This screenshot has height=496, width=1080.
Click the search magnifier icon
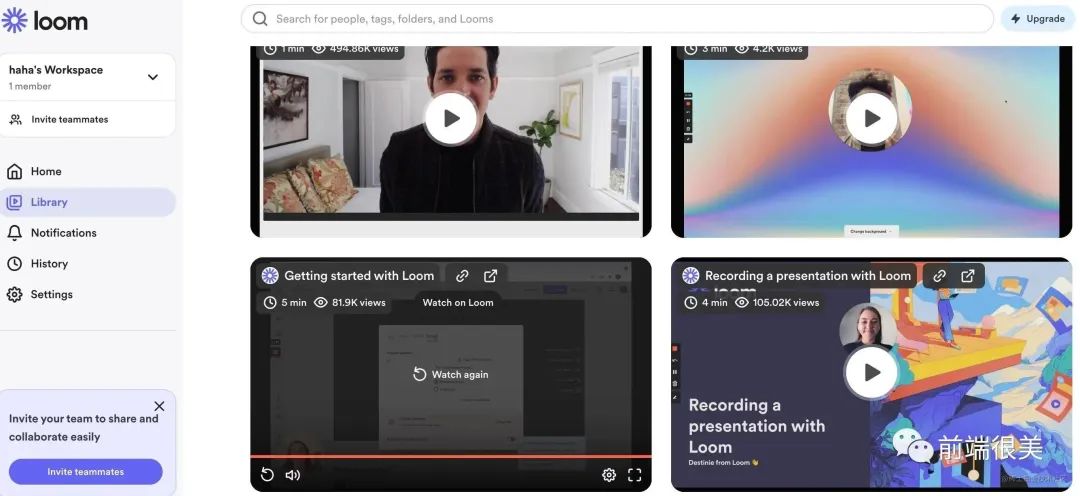click(x=260, y=19)
